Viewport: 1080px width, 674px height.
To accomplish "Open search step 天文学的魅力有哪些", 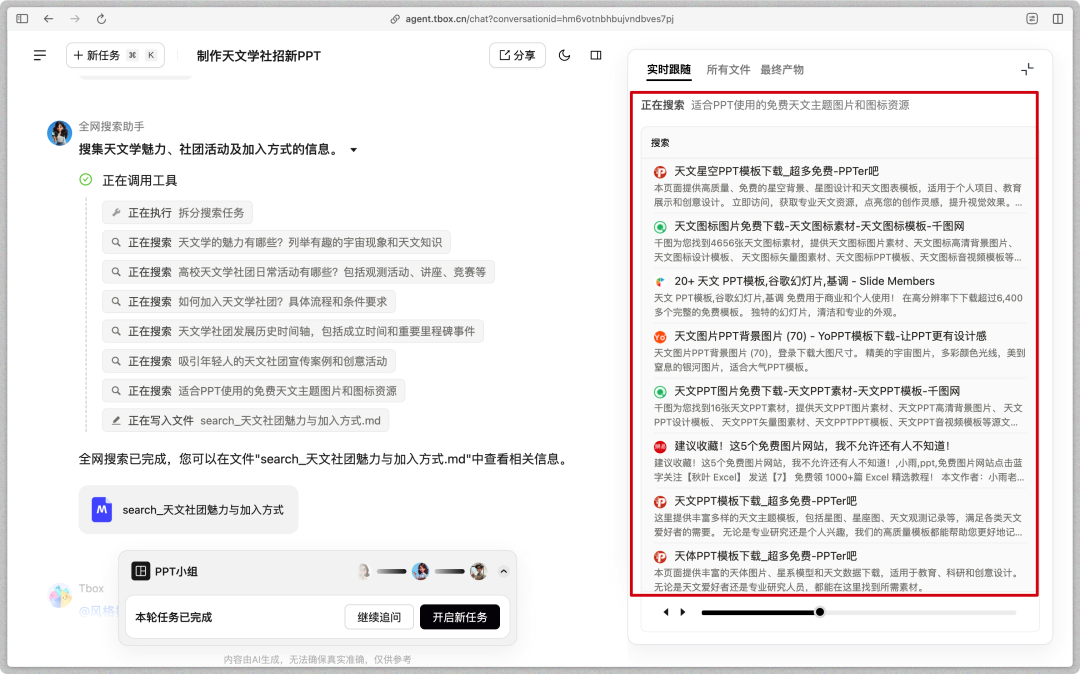I will (276, 242).
